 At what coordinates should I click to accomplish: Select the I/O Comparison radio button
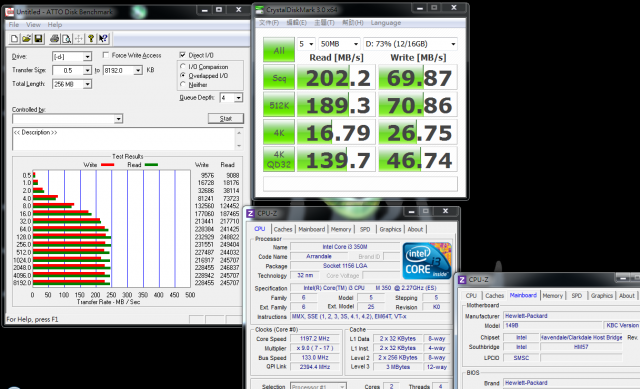(183, 66)
